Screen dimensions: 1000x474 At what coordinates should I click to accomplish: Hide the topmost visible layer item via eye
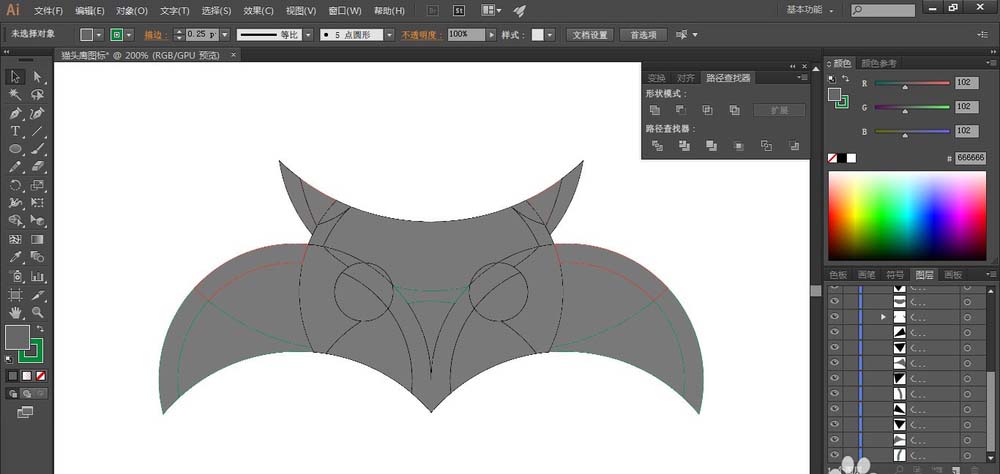836,290
